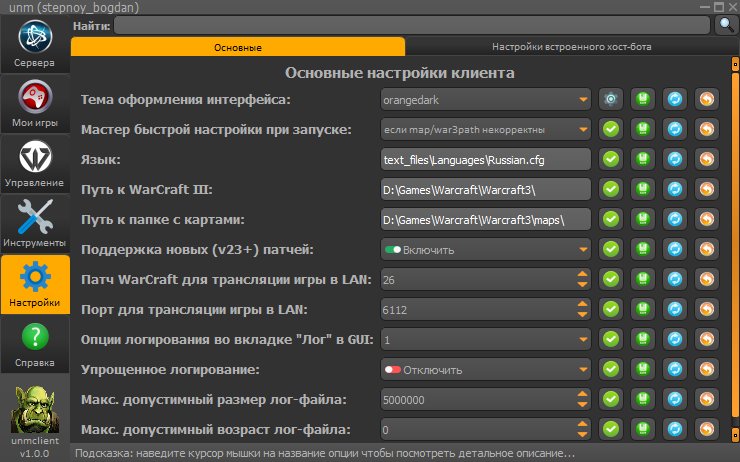Reset the Патч WarCraft LAN value
This screenshot has height=462, width=740.
(x=707, y=279)
